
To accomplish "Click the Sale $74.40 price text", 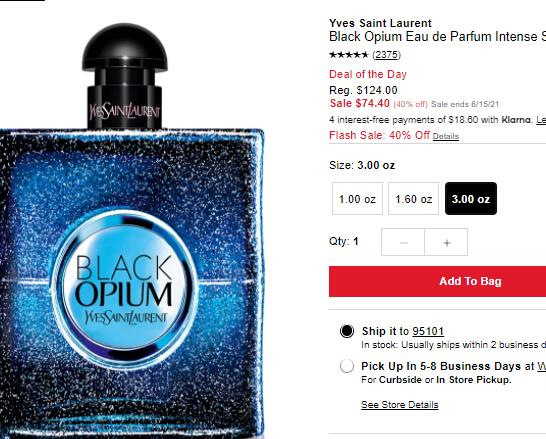I will [x=359, y=103].
